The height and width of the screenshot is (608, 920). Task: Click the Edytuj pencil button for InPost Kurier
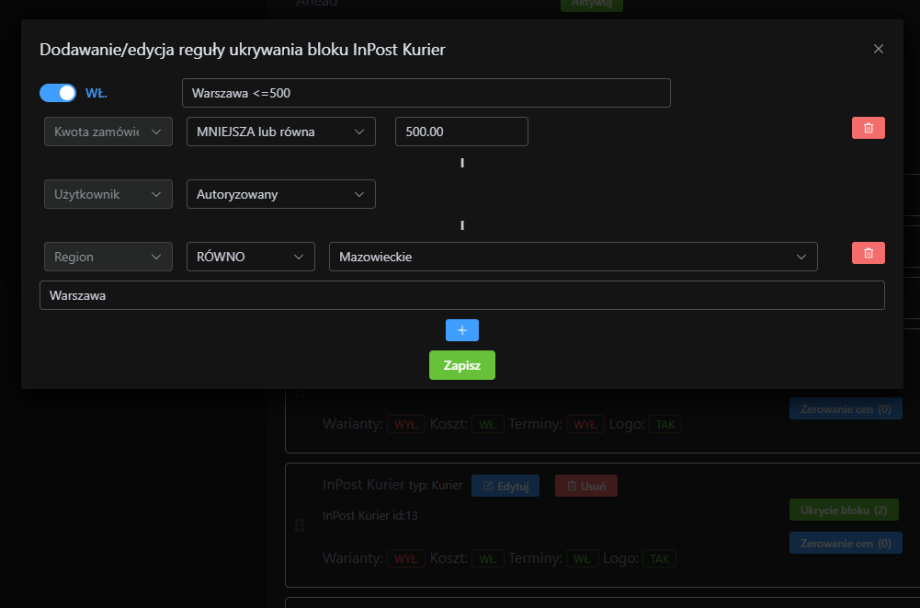click(x=505, y=486)
